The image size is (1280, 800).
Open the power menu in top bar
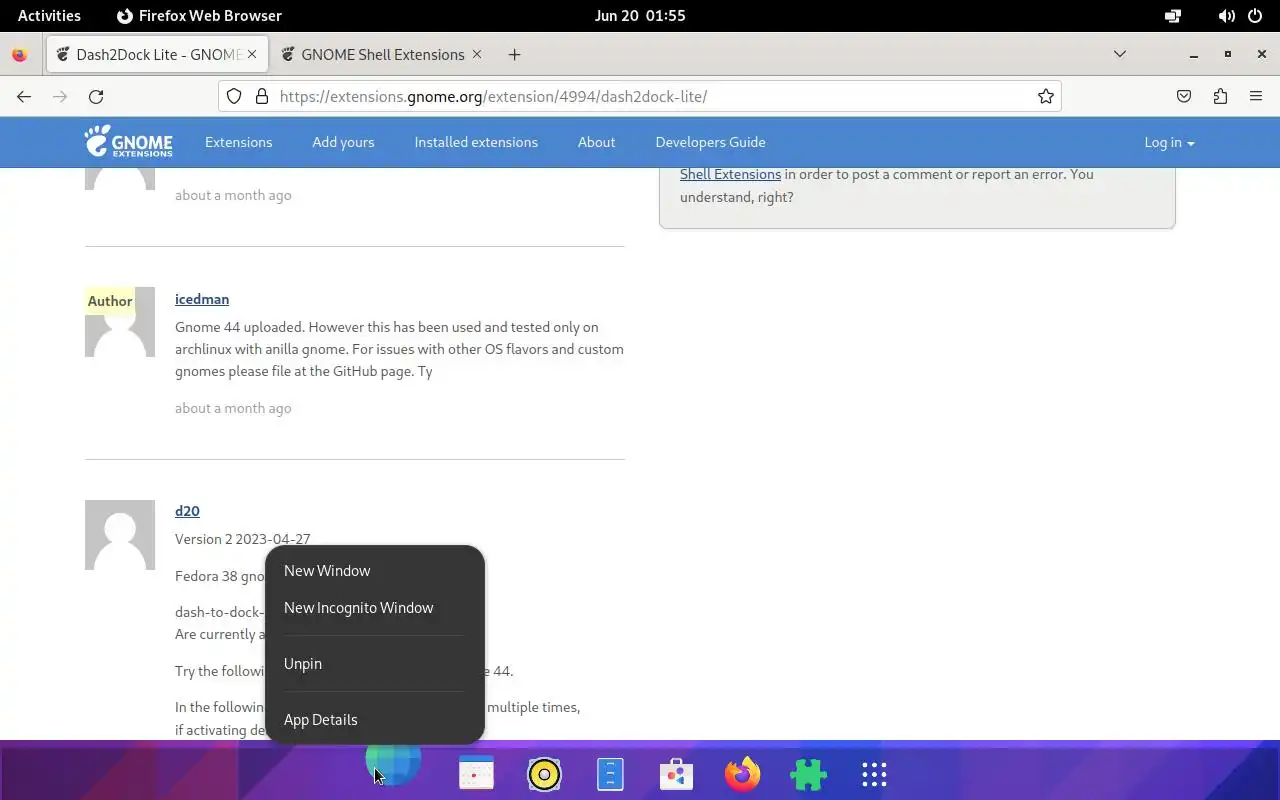tap(1255, 16)
